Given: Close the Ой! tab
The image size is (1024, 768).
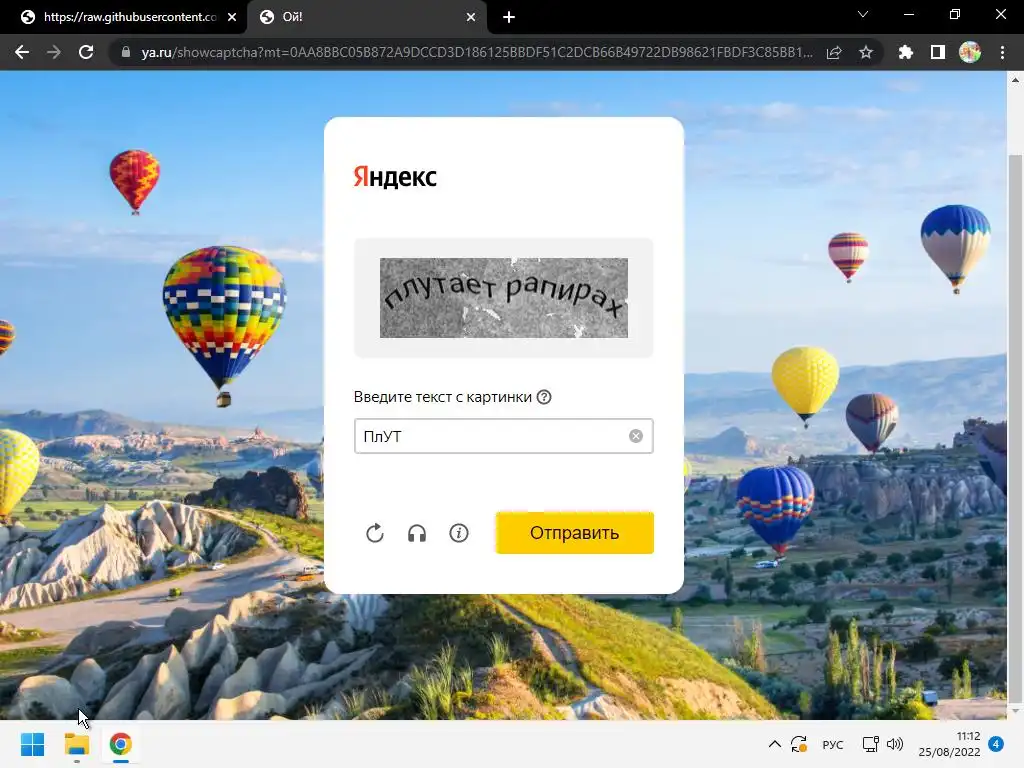Looking at the screenshot, I should pyautogui.click(x=471, y=17).
